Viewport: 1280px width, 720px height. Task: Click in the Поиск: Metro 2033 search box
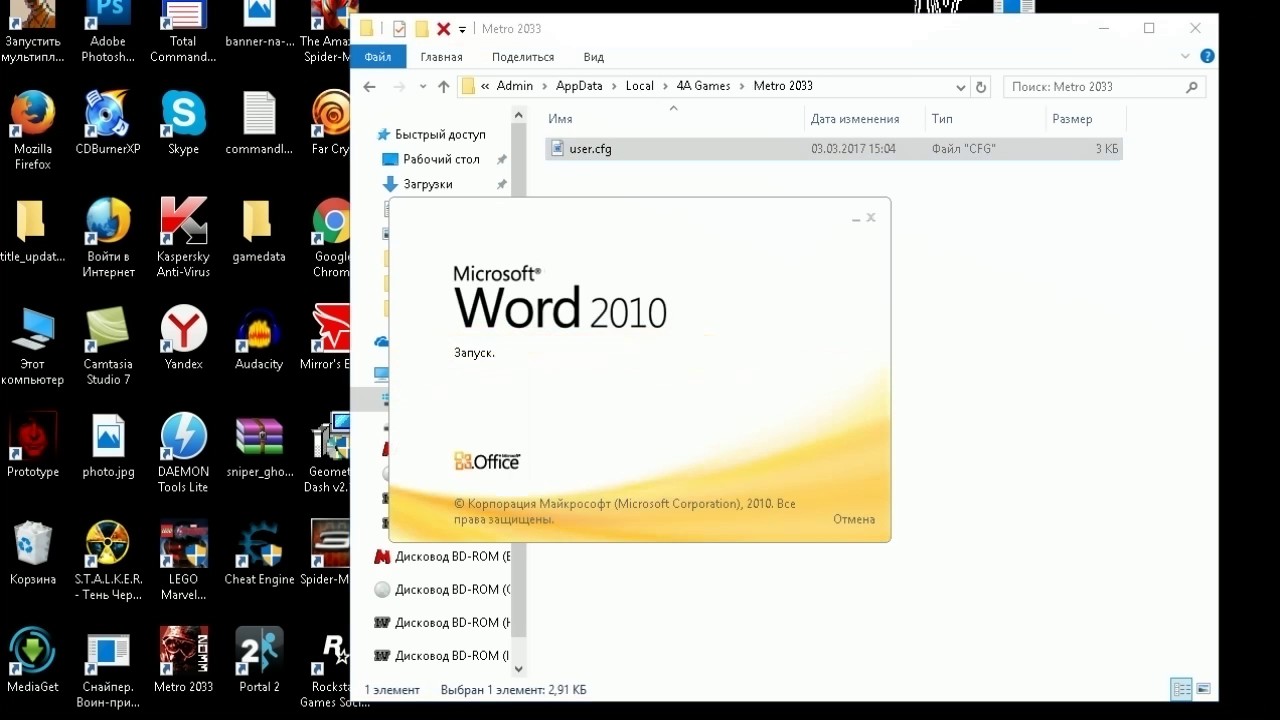[x=1104, y=87]
